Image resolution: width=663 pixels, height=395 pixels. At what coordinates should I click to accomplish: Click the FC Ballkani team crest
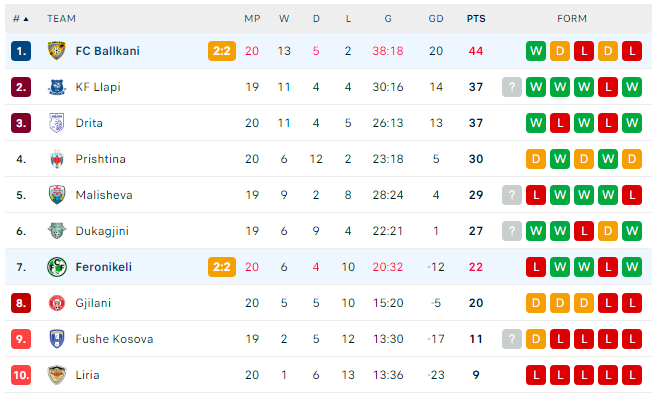pyautogui.click(x=57, y=51)
